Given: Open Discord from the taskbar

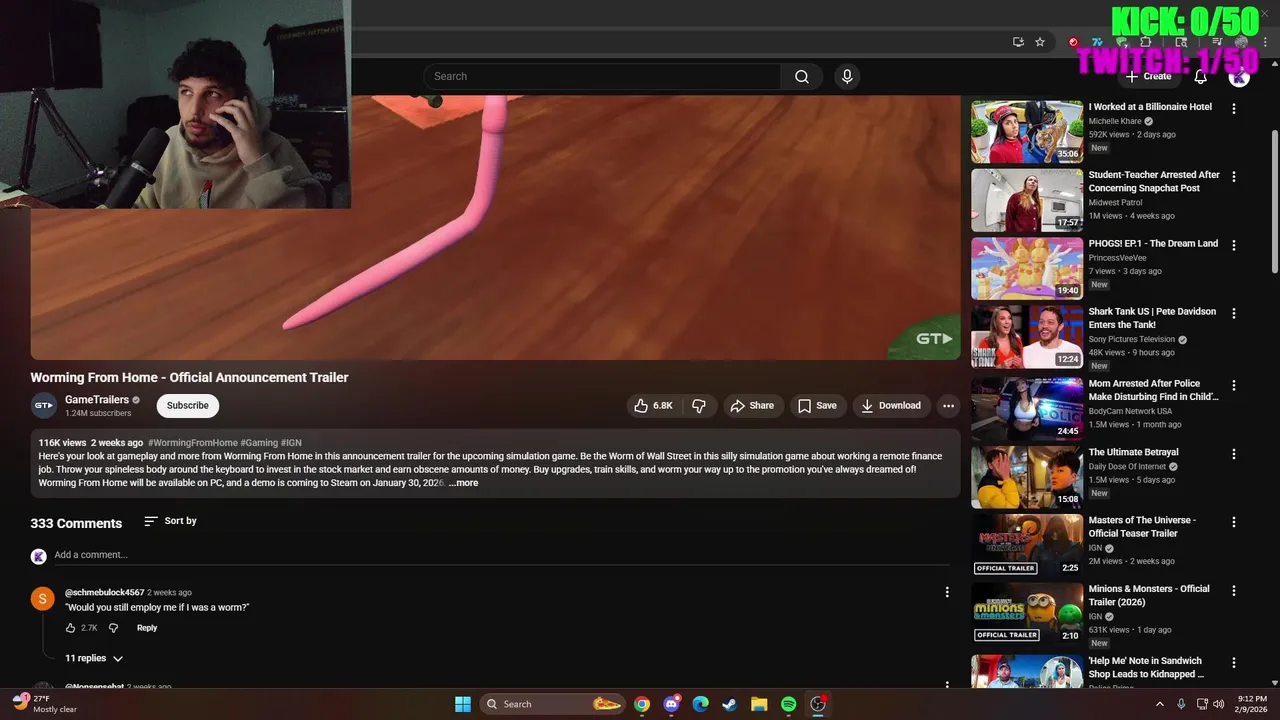Looking at the screenshot, I should click(671, 704).
